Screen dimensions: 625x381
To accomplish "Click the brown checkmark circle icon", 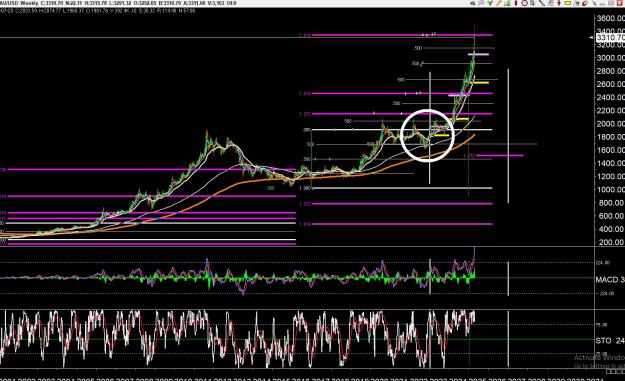I will [x=584, y=3].
